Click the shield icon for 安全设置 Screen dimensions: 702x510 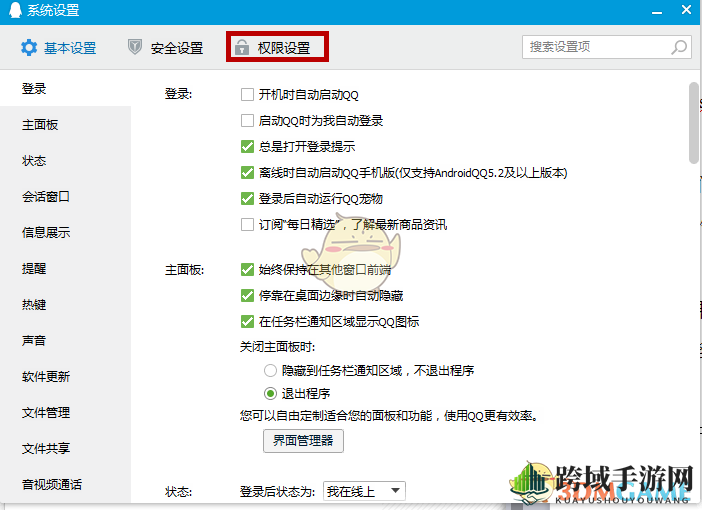pyautogui.click(x=135, y=47)
